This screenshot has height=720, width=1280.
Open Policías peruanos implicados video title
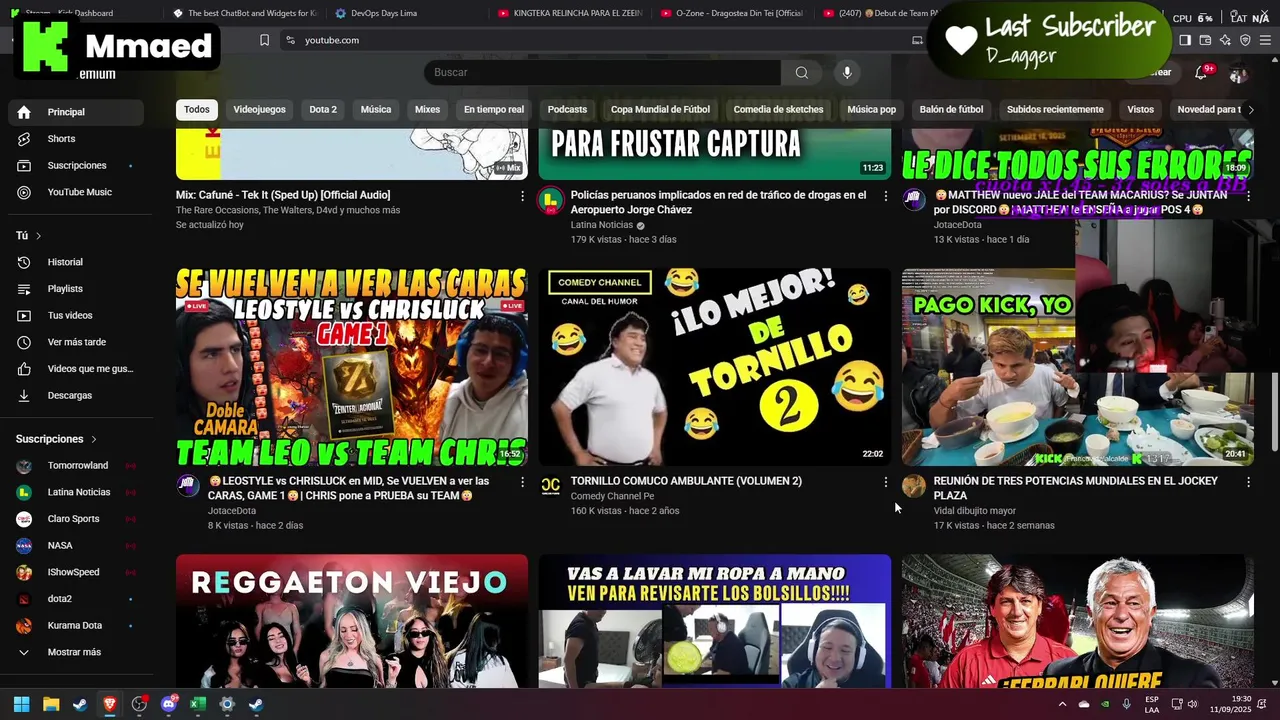point(718,202)
